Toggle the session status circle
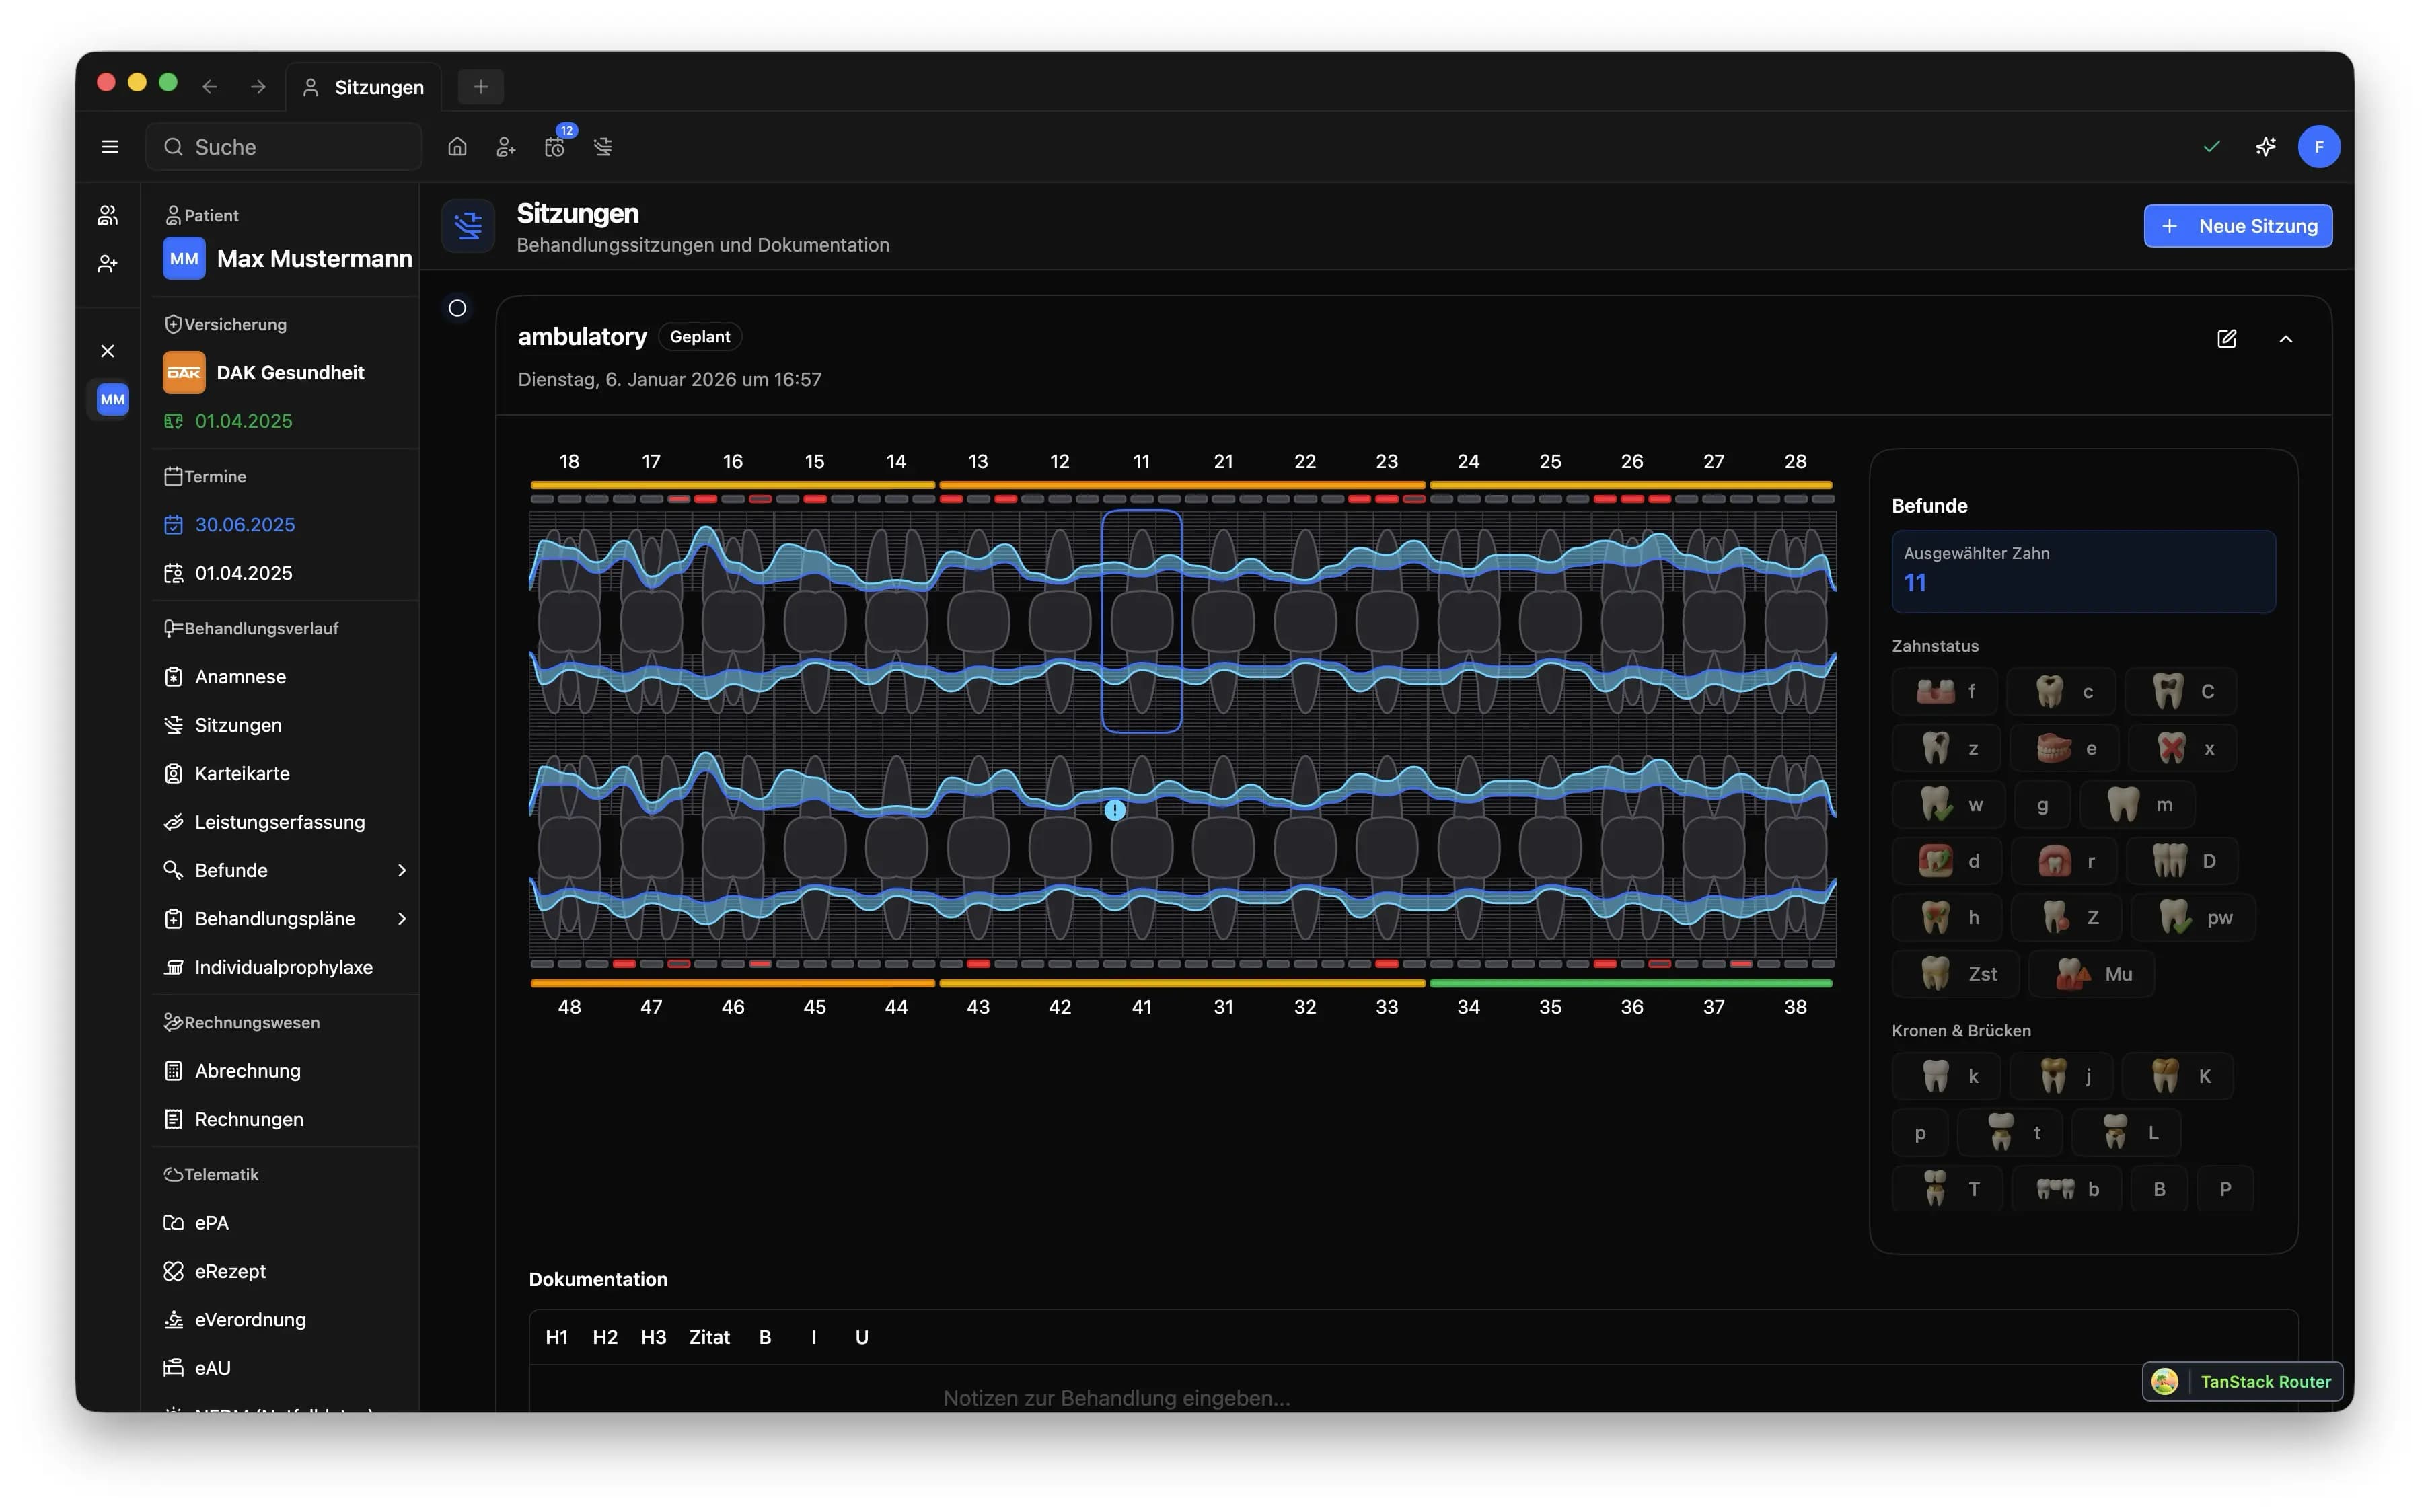This screenshot has width=2430, height=1512. click(457, 308)
